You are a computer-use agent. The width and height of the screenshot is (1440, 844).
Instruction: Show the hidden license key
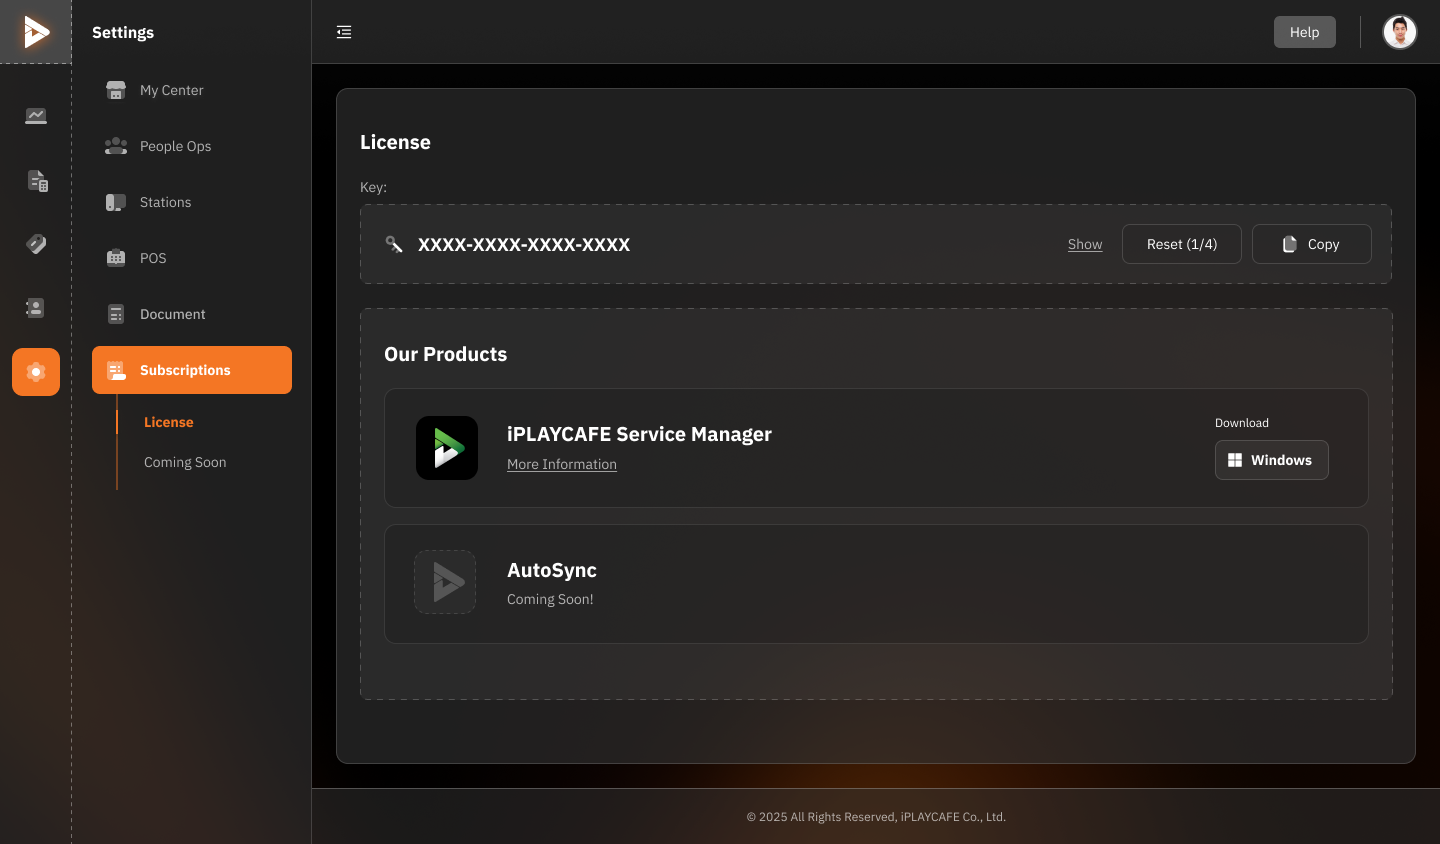pyautogui.click(x=1085, y=244)
